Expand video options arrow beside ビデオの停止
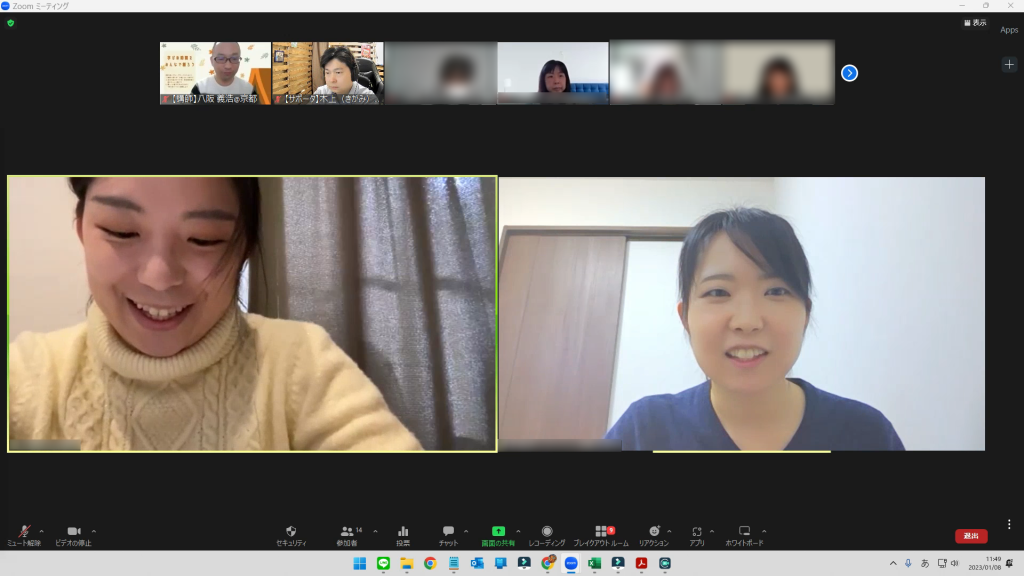Screen dimensions: 1024x576 (94, 531)
